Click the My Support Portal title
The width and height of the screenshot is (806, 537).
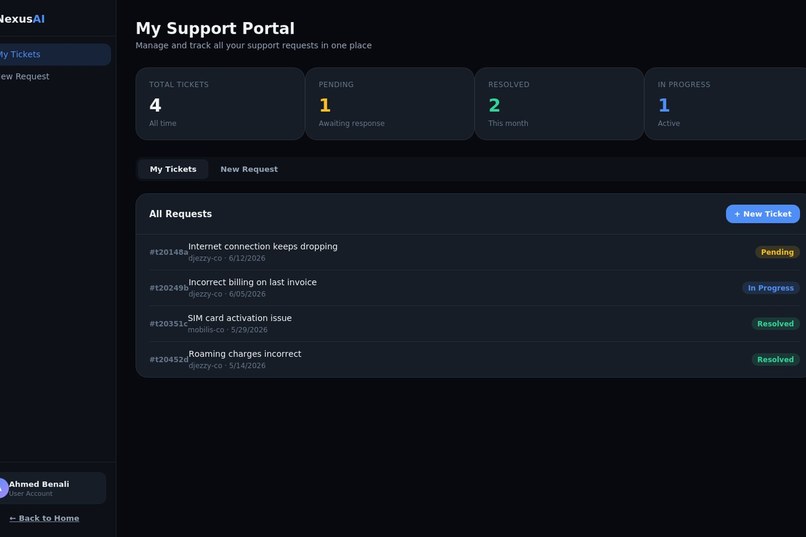pyautogui.click(x=215, y=28)
